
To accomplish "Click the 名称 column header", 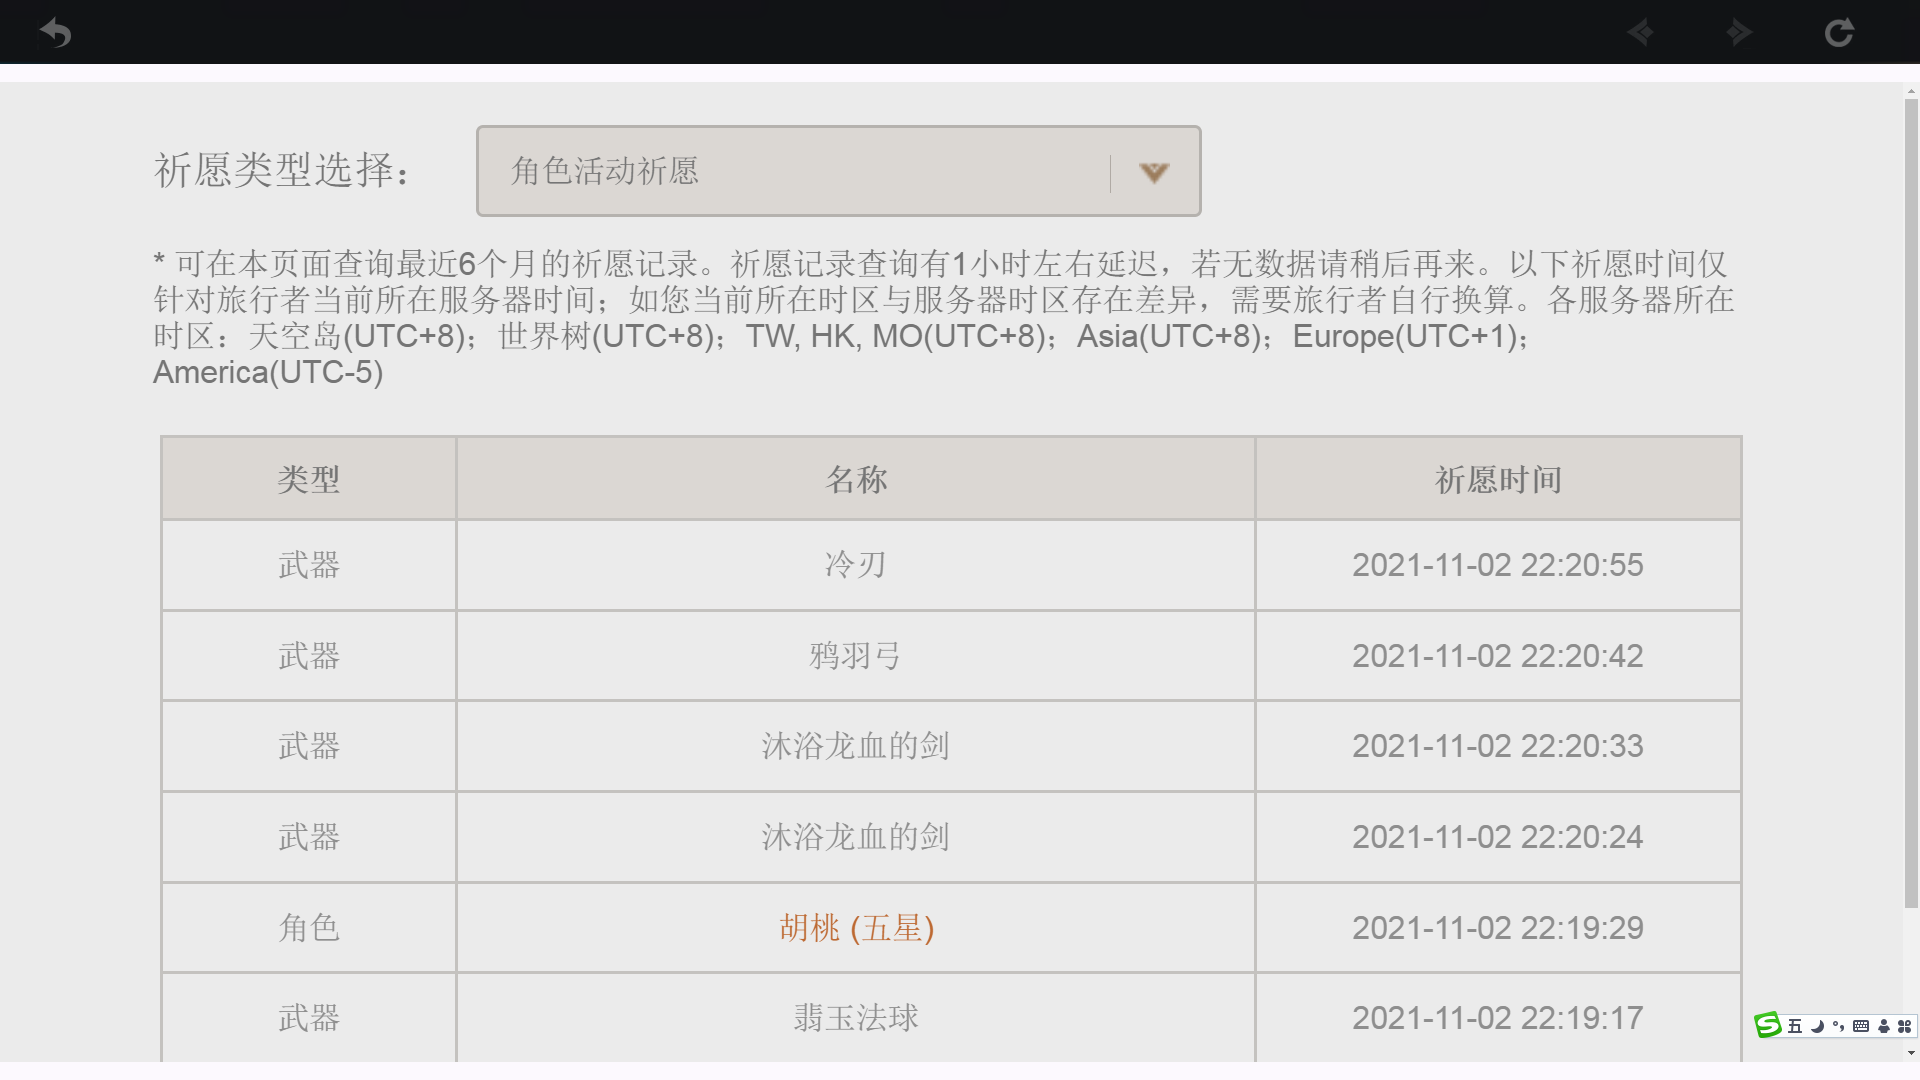I will 856,479.
